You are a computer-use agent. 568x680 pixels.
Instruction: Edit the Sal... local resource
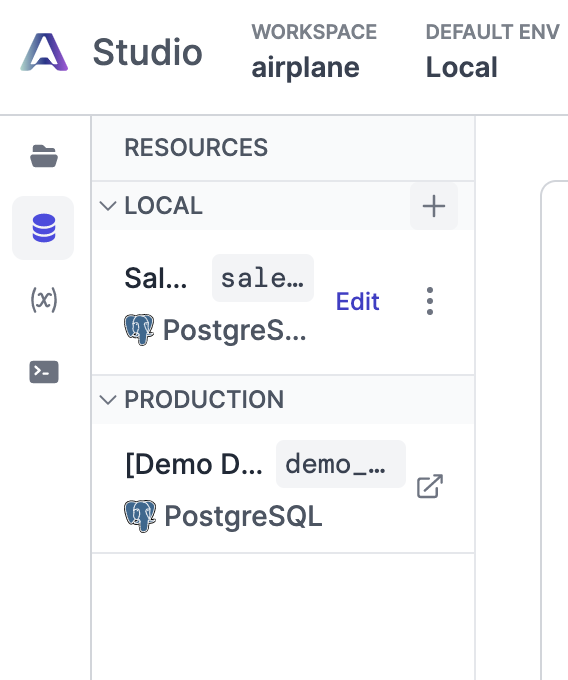tap(358, 301)
